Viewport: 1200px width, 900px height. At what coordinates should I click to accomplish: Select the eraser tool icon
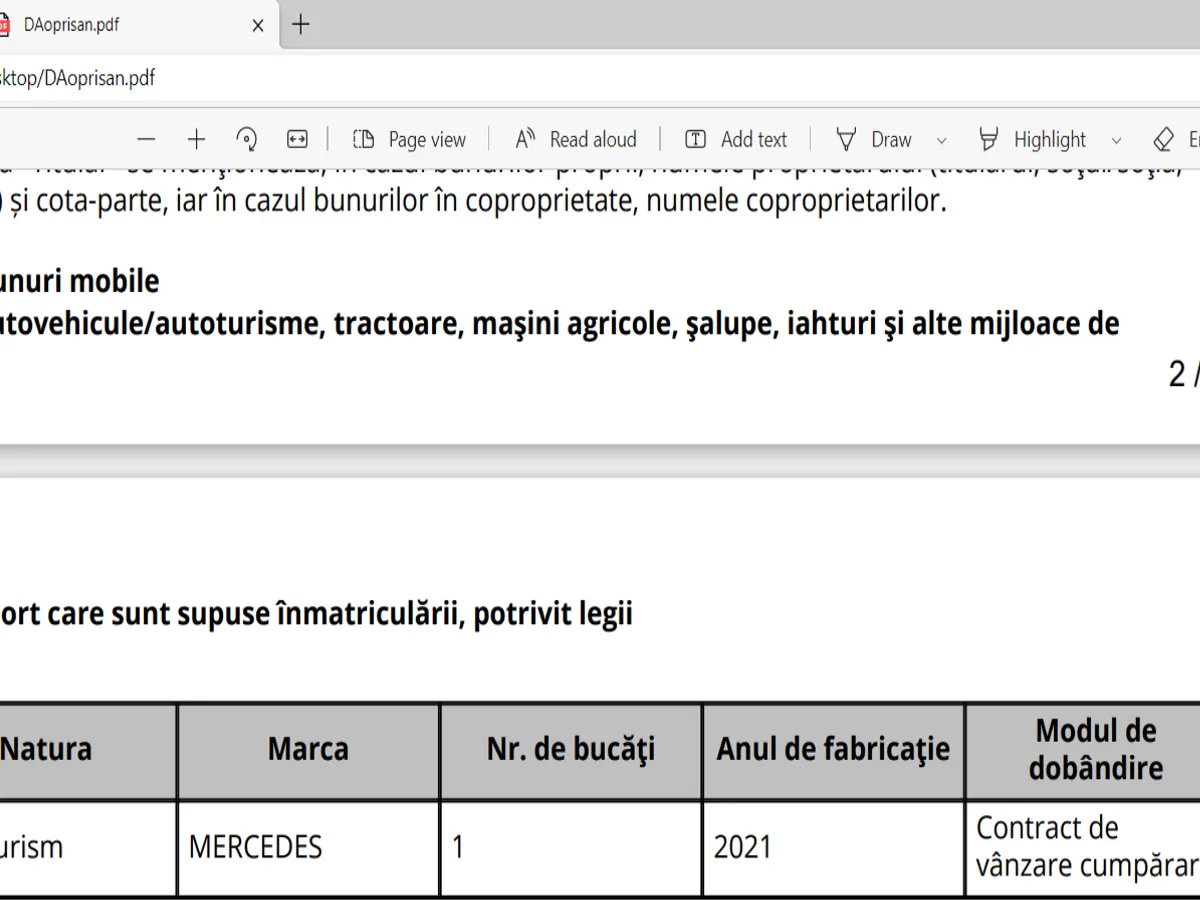1164,140
